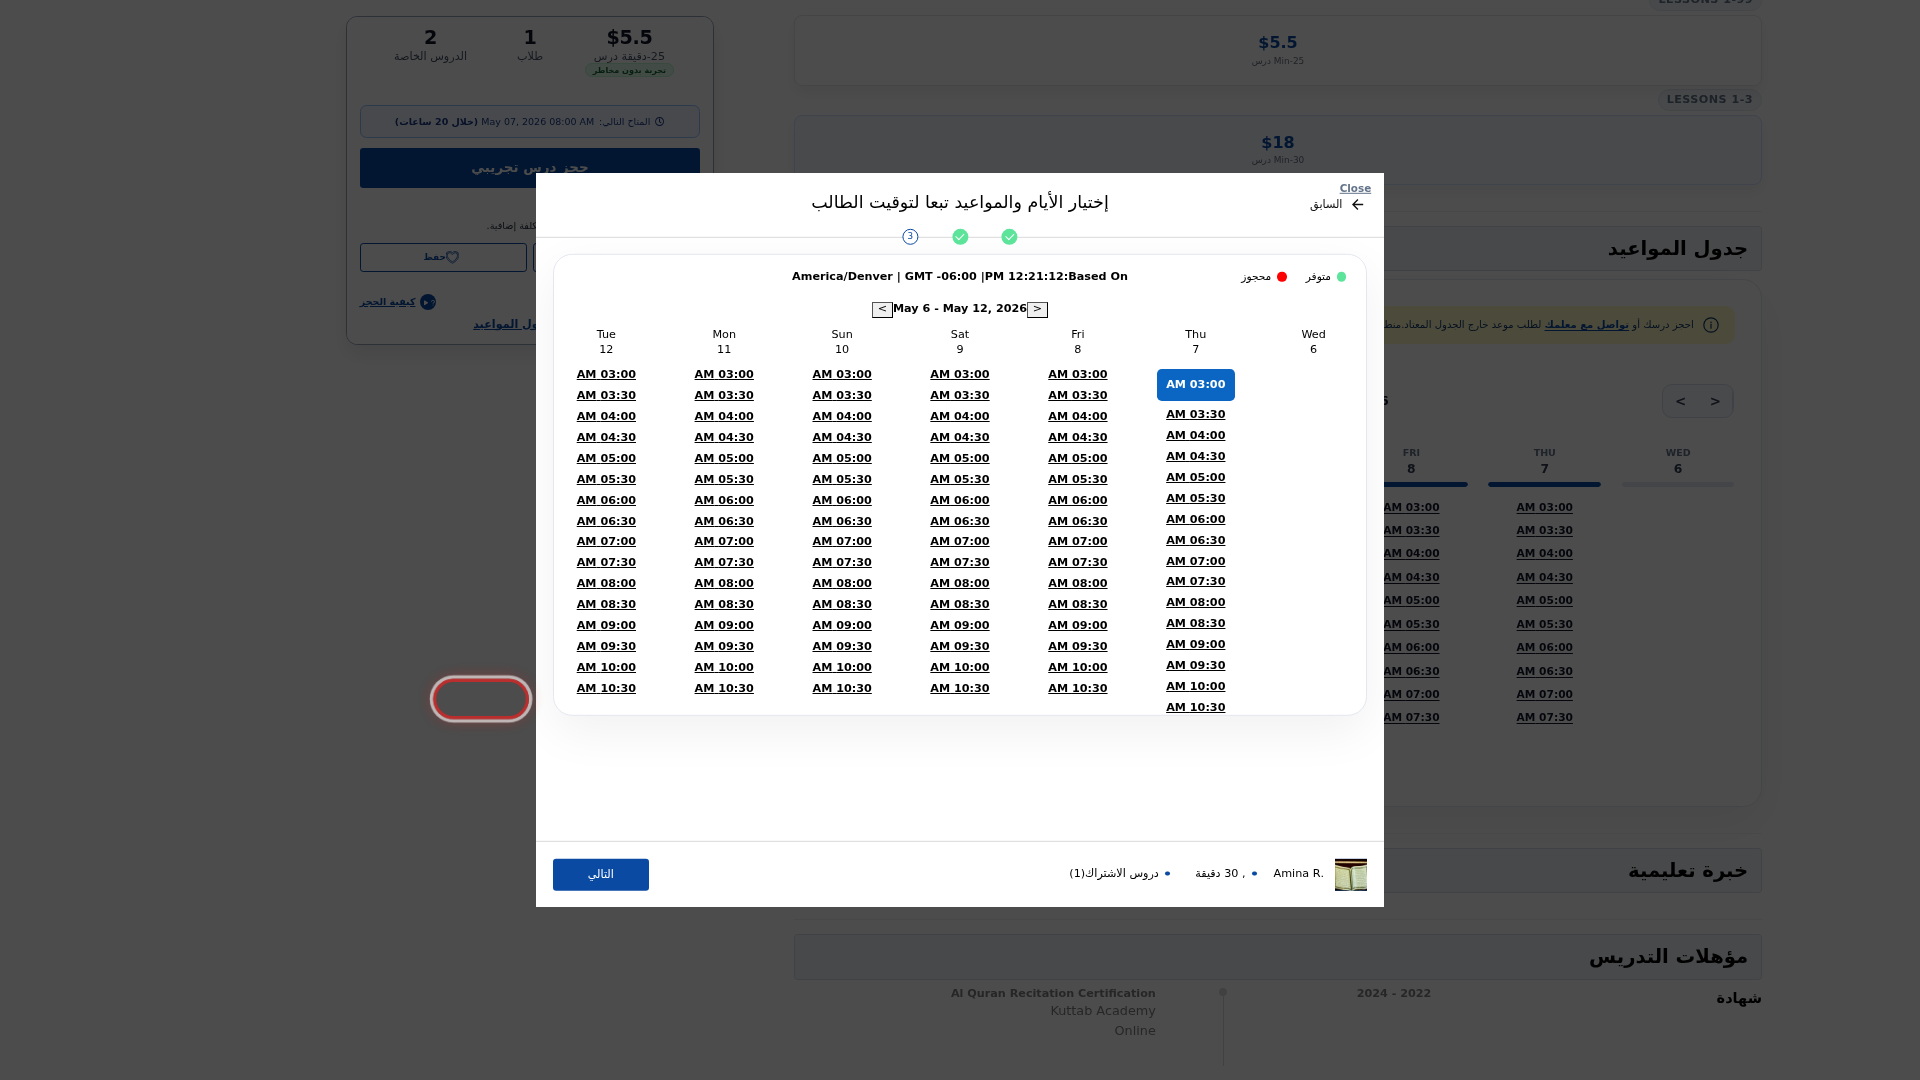Image resolution: width=1920 pixels, height=1080 pixels.
Task: Select Tue 12 at 10:30 AM
Action: tap(606, 689)
